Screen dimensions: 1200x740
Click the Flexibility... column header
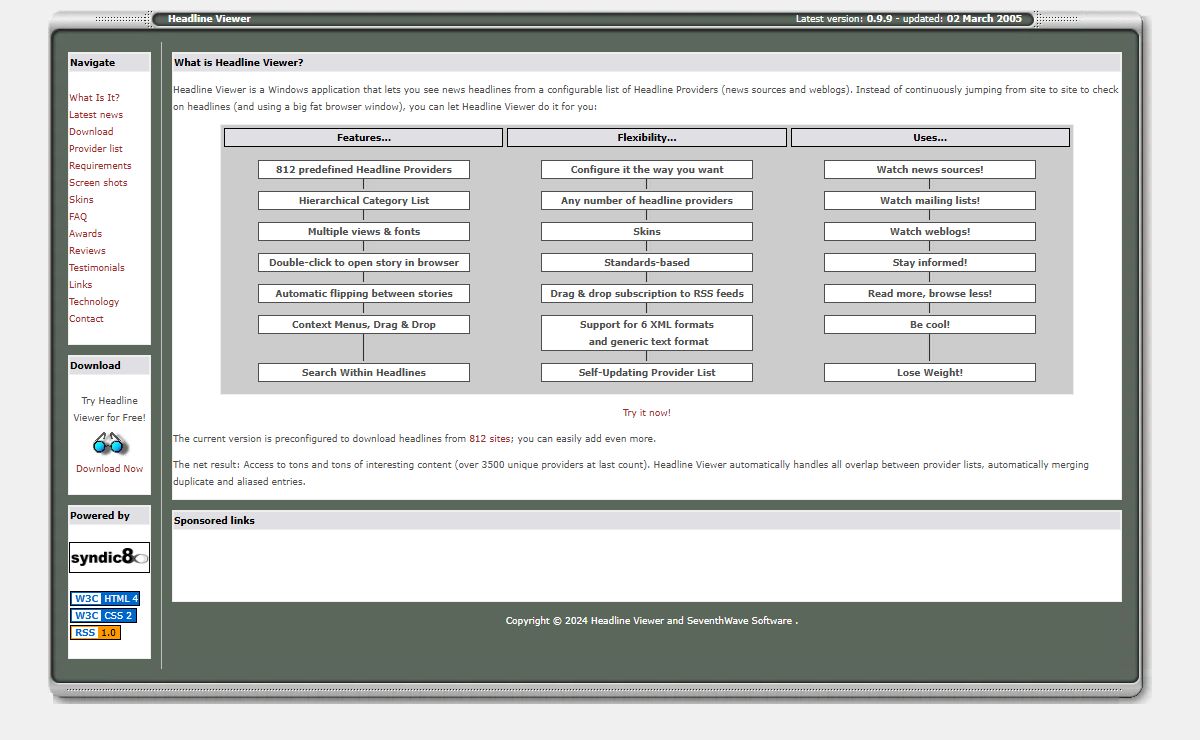(647, 138)
